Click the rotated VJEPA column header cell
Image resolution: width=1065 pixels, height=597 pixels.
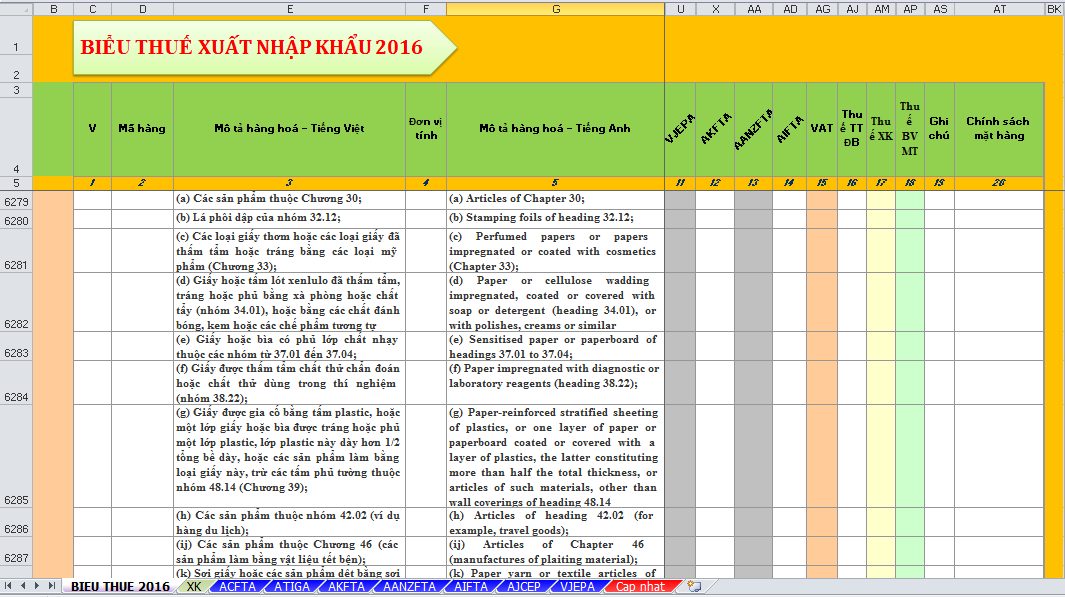pyautogui.click(x=680, y=129)
